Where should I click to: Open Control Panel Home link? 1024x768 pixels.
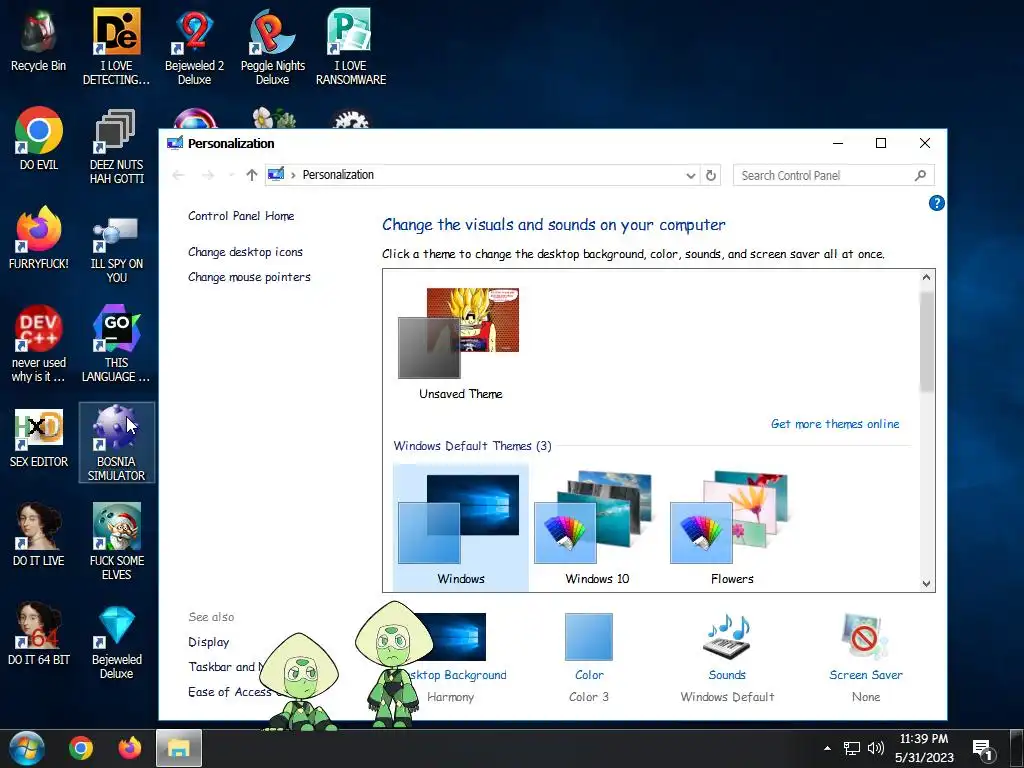tap(241, 216)
